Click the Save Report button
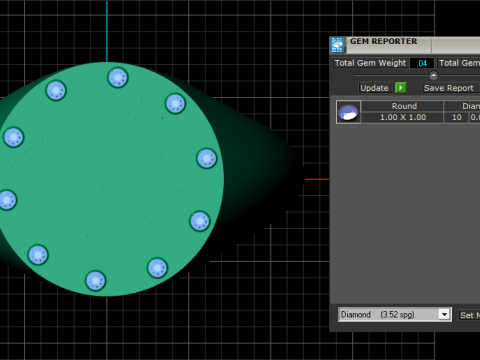 [x=451, y=88]
